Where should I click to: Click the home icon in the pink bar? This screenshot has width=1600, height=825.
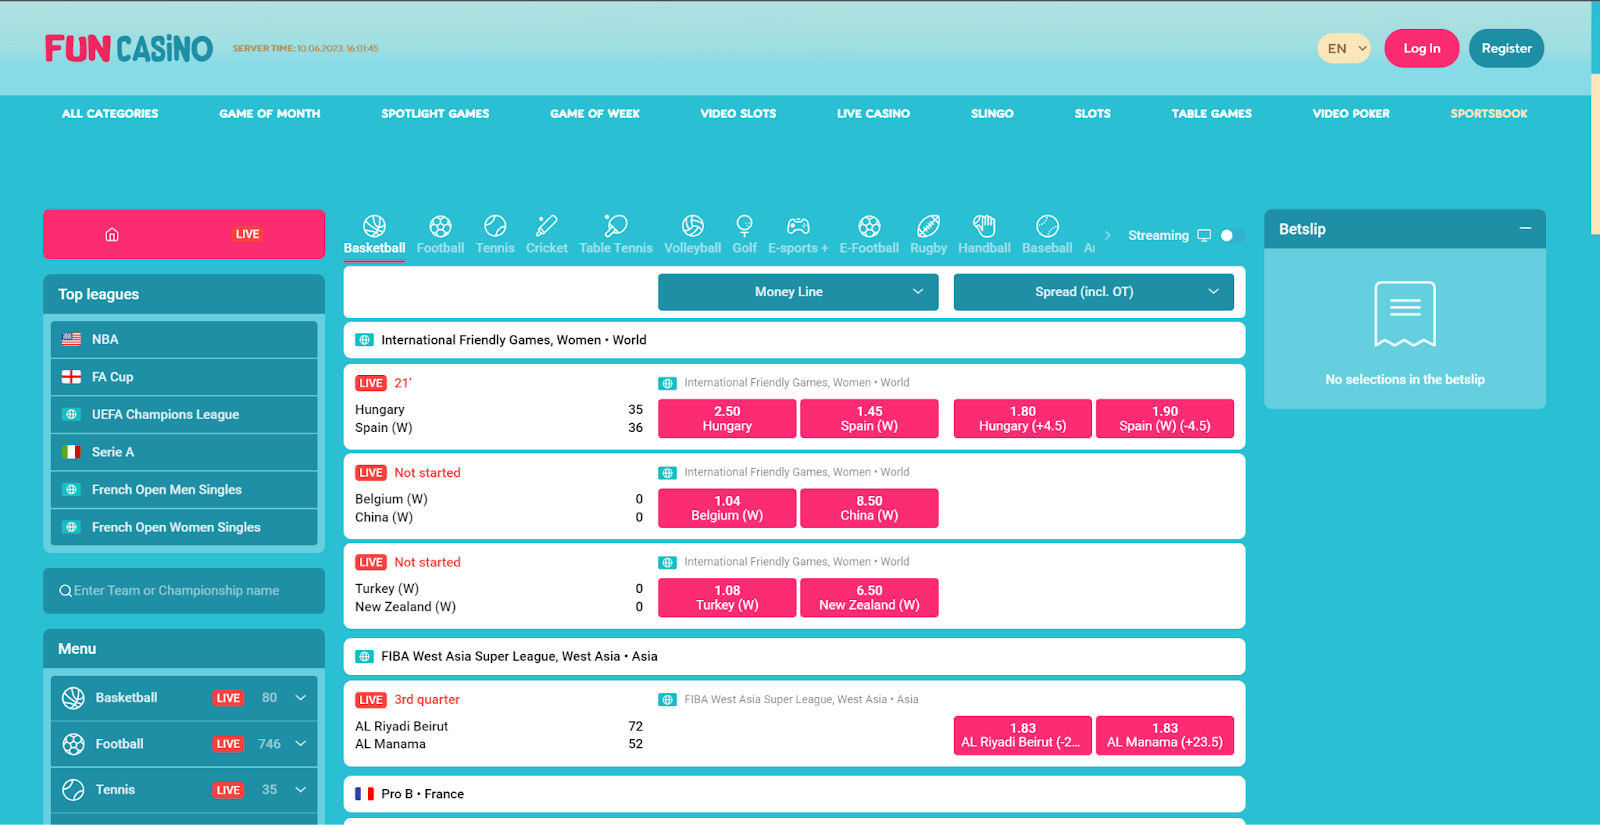(x=112, y=234)
